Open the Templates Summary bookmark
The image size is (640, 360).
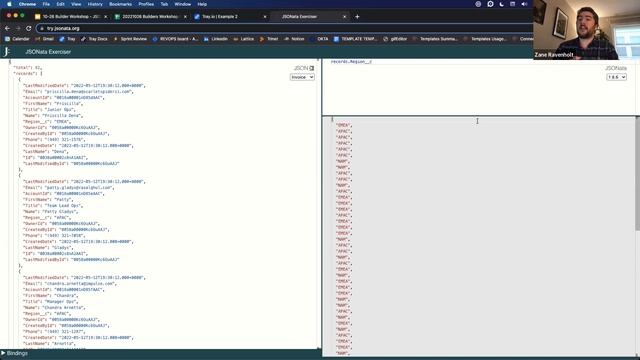coord(435,39)
